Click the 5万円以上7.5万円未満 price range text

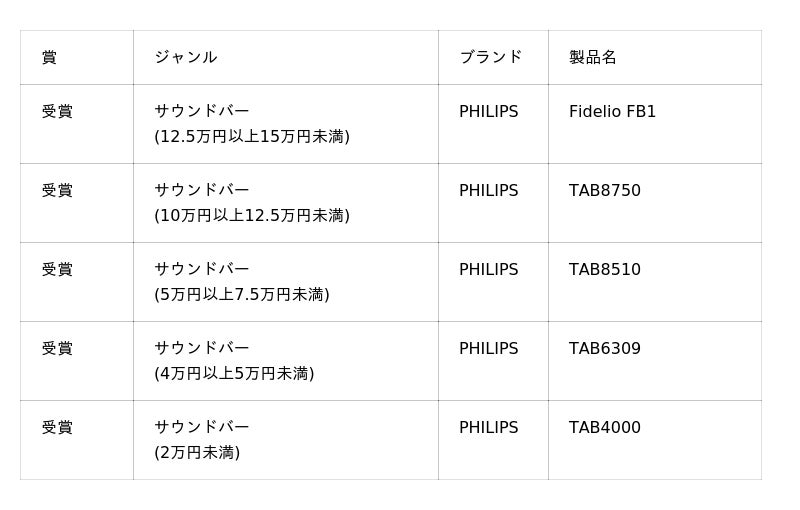(242, 294)
